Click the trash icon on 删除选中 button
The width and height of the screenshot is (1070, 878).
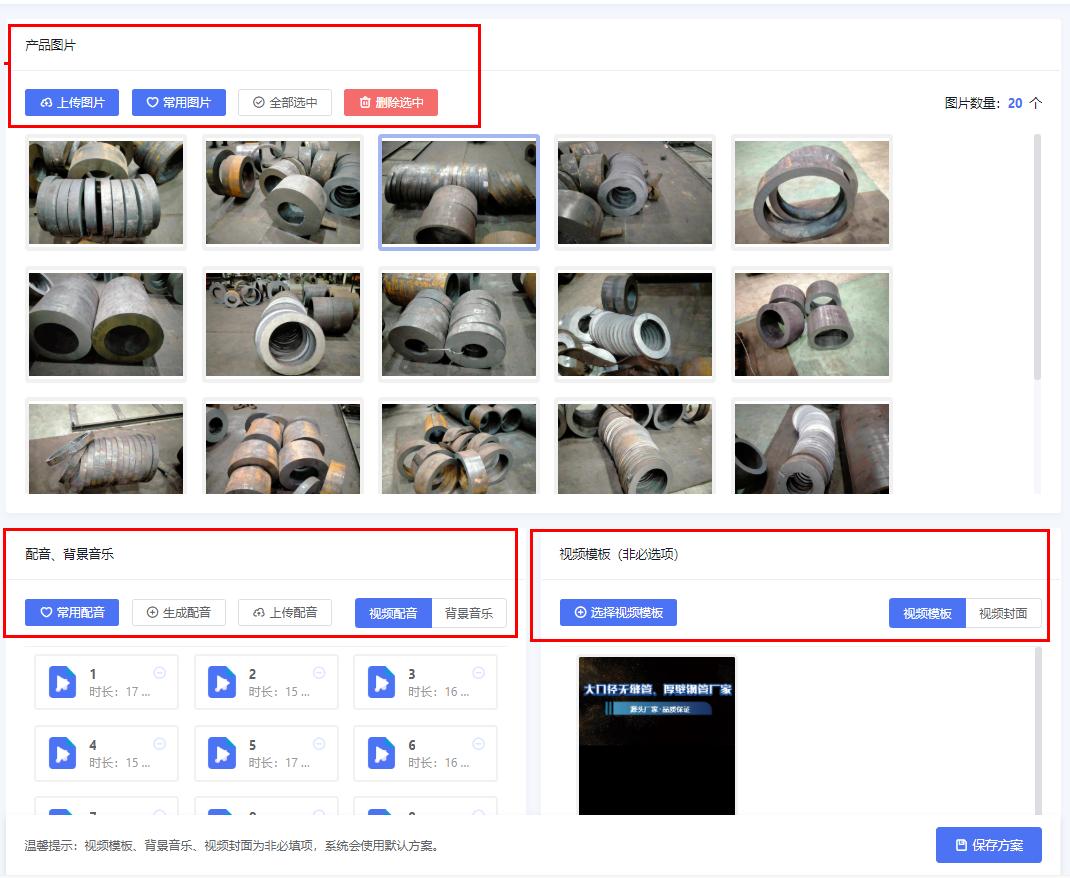(x=362, y=102)
